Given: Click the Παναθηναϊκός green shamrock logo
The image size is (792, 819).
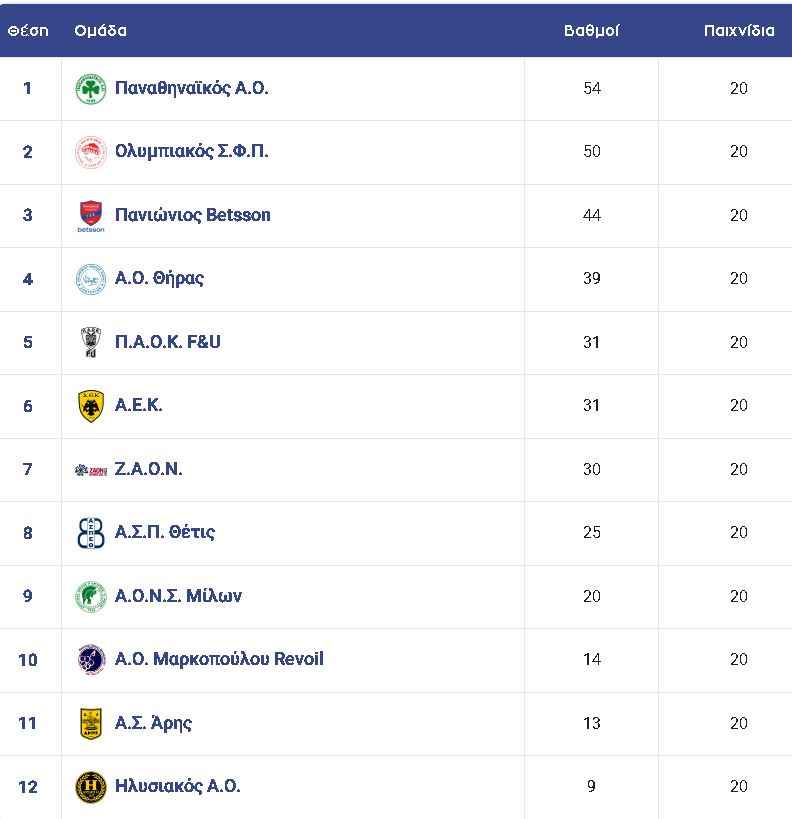Looking at the screenshot, I should pos(91,89).
